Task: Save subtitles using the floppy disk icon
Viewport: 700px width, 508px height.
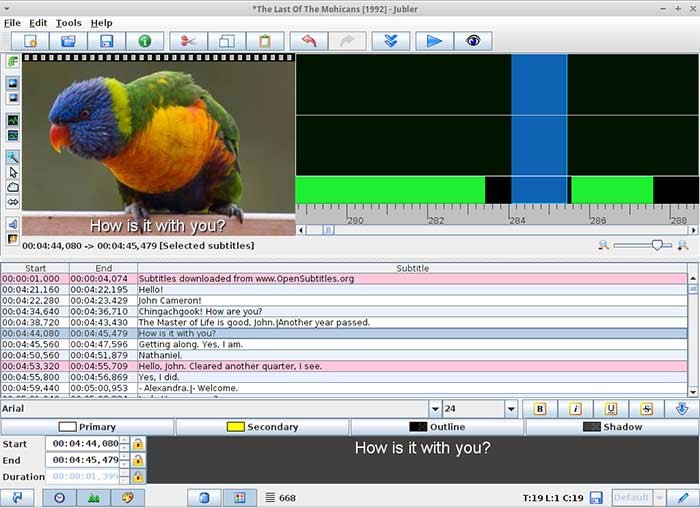Action: tap(106, 41)
